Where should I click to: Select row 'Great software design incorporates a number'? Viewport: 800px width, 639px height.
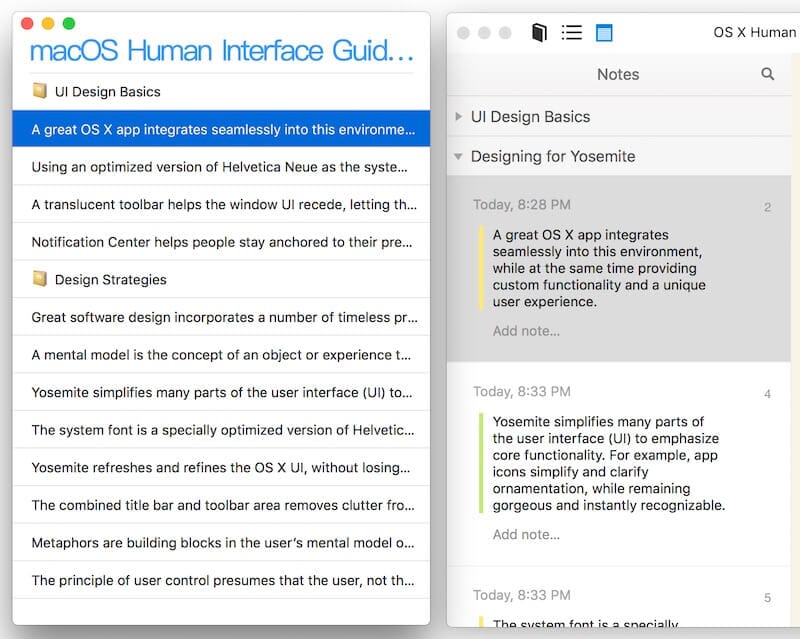point(221,317)
